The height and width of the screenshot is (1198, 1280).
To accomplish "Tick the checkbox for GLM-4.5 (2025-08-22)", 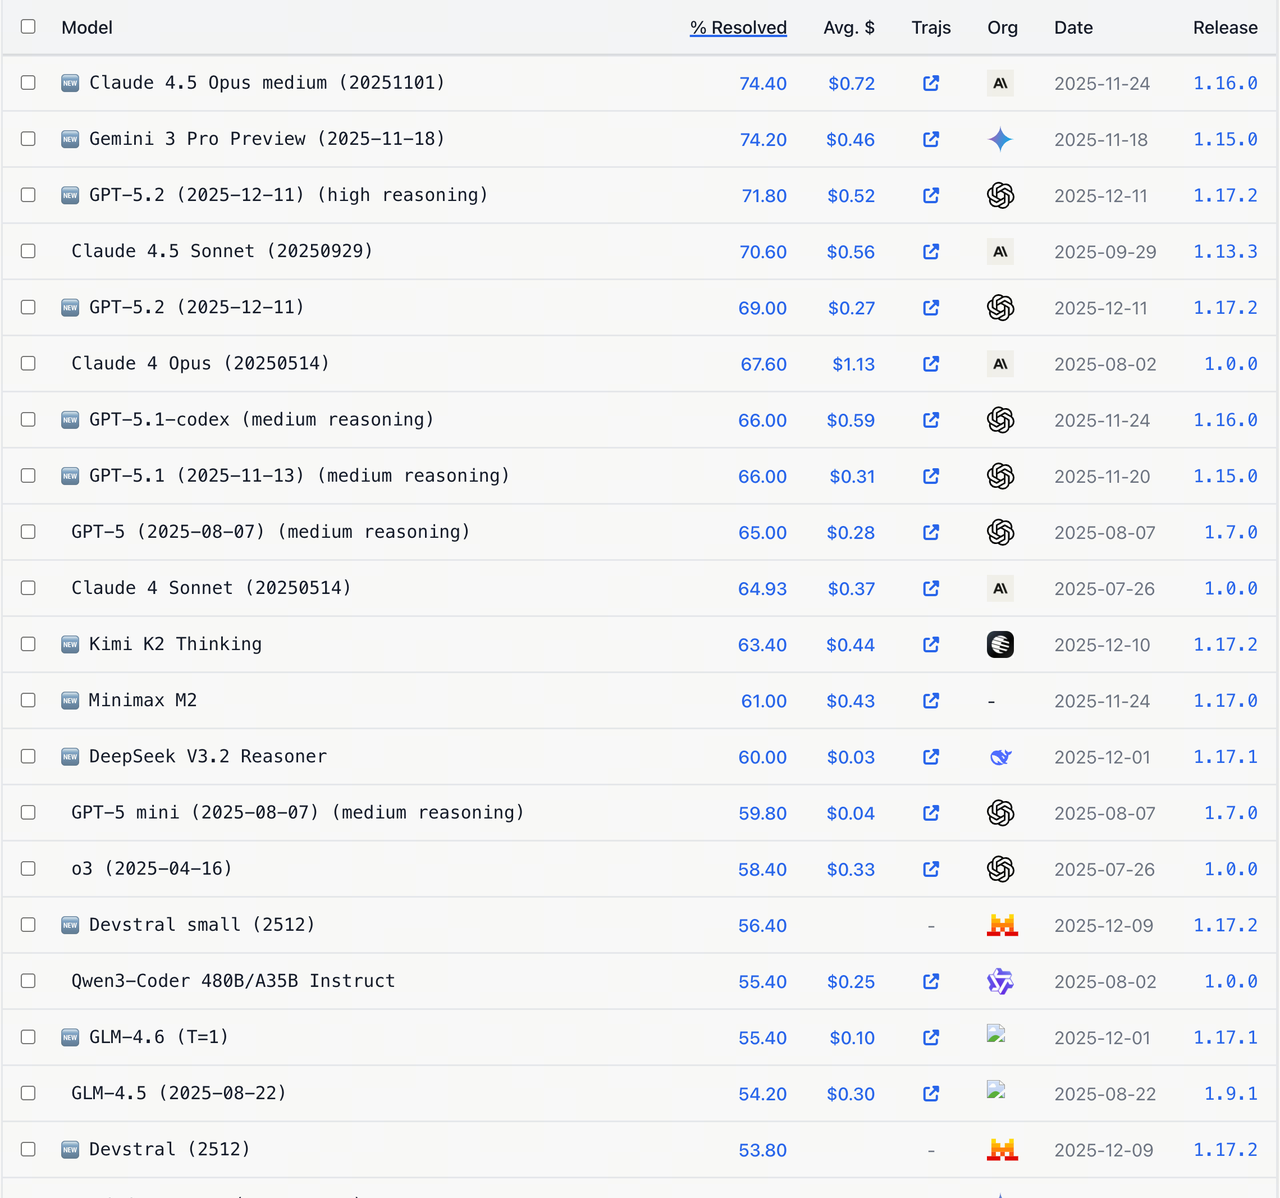I will [x=28, y=1094].
